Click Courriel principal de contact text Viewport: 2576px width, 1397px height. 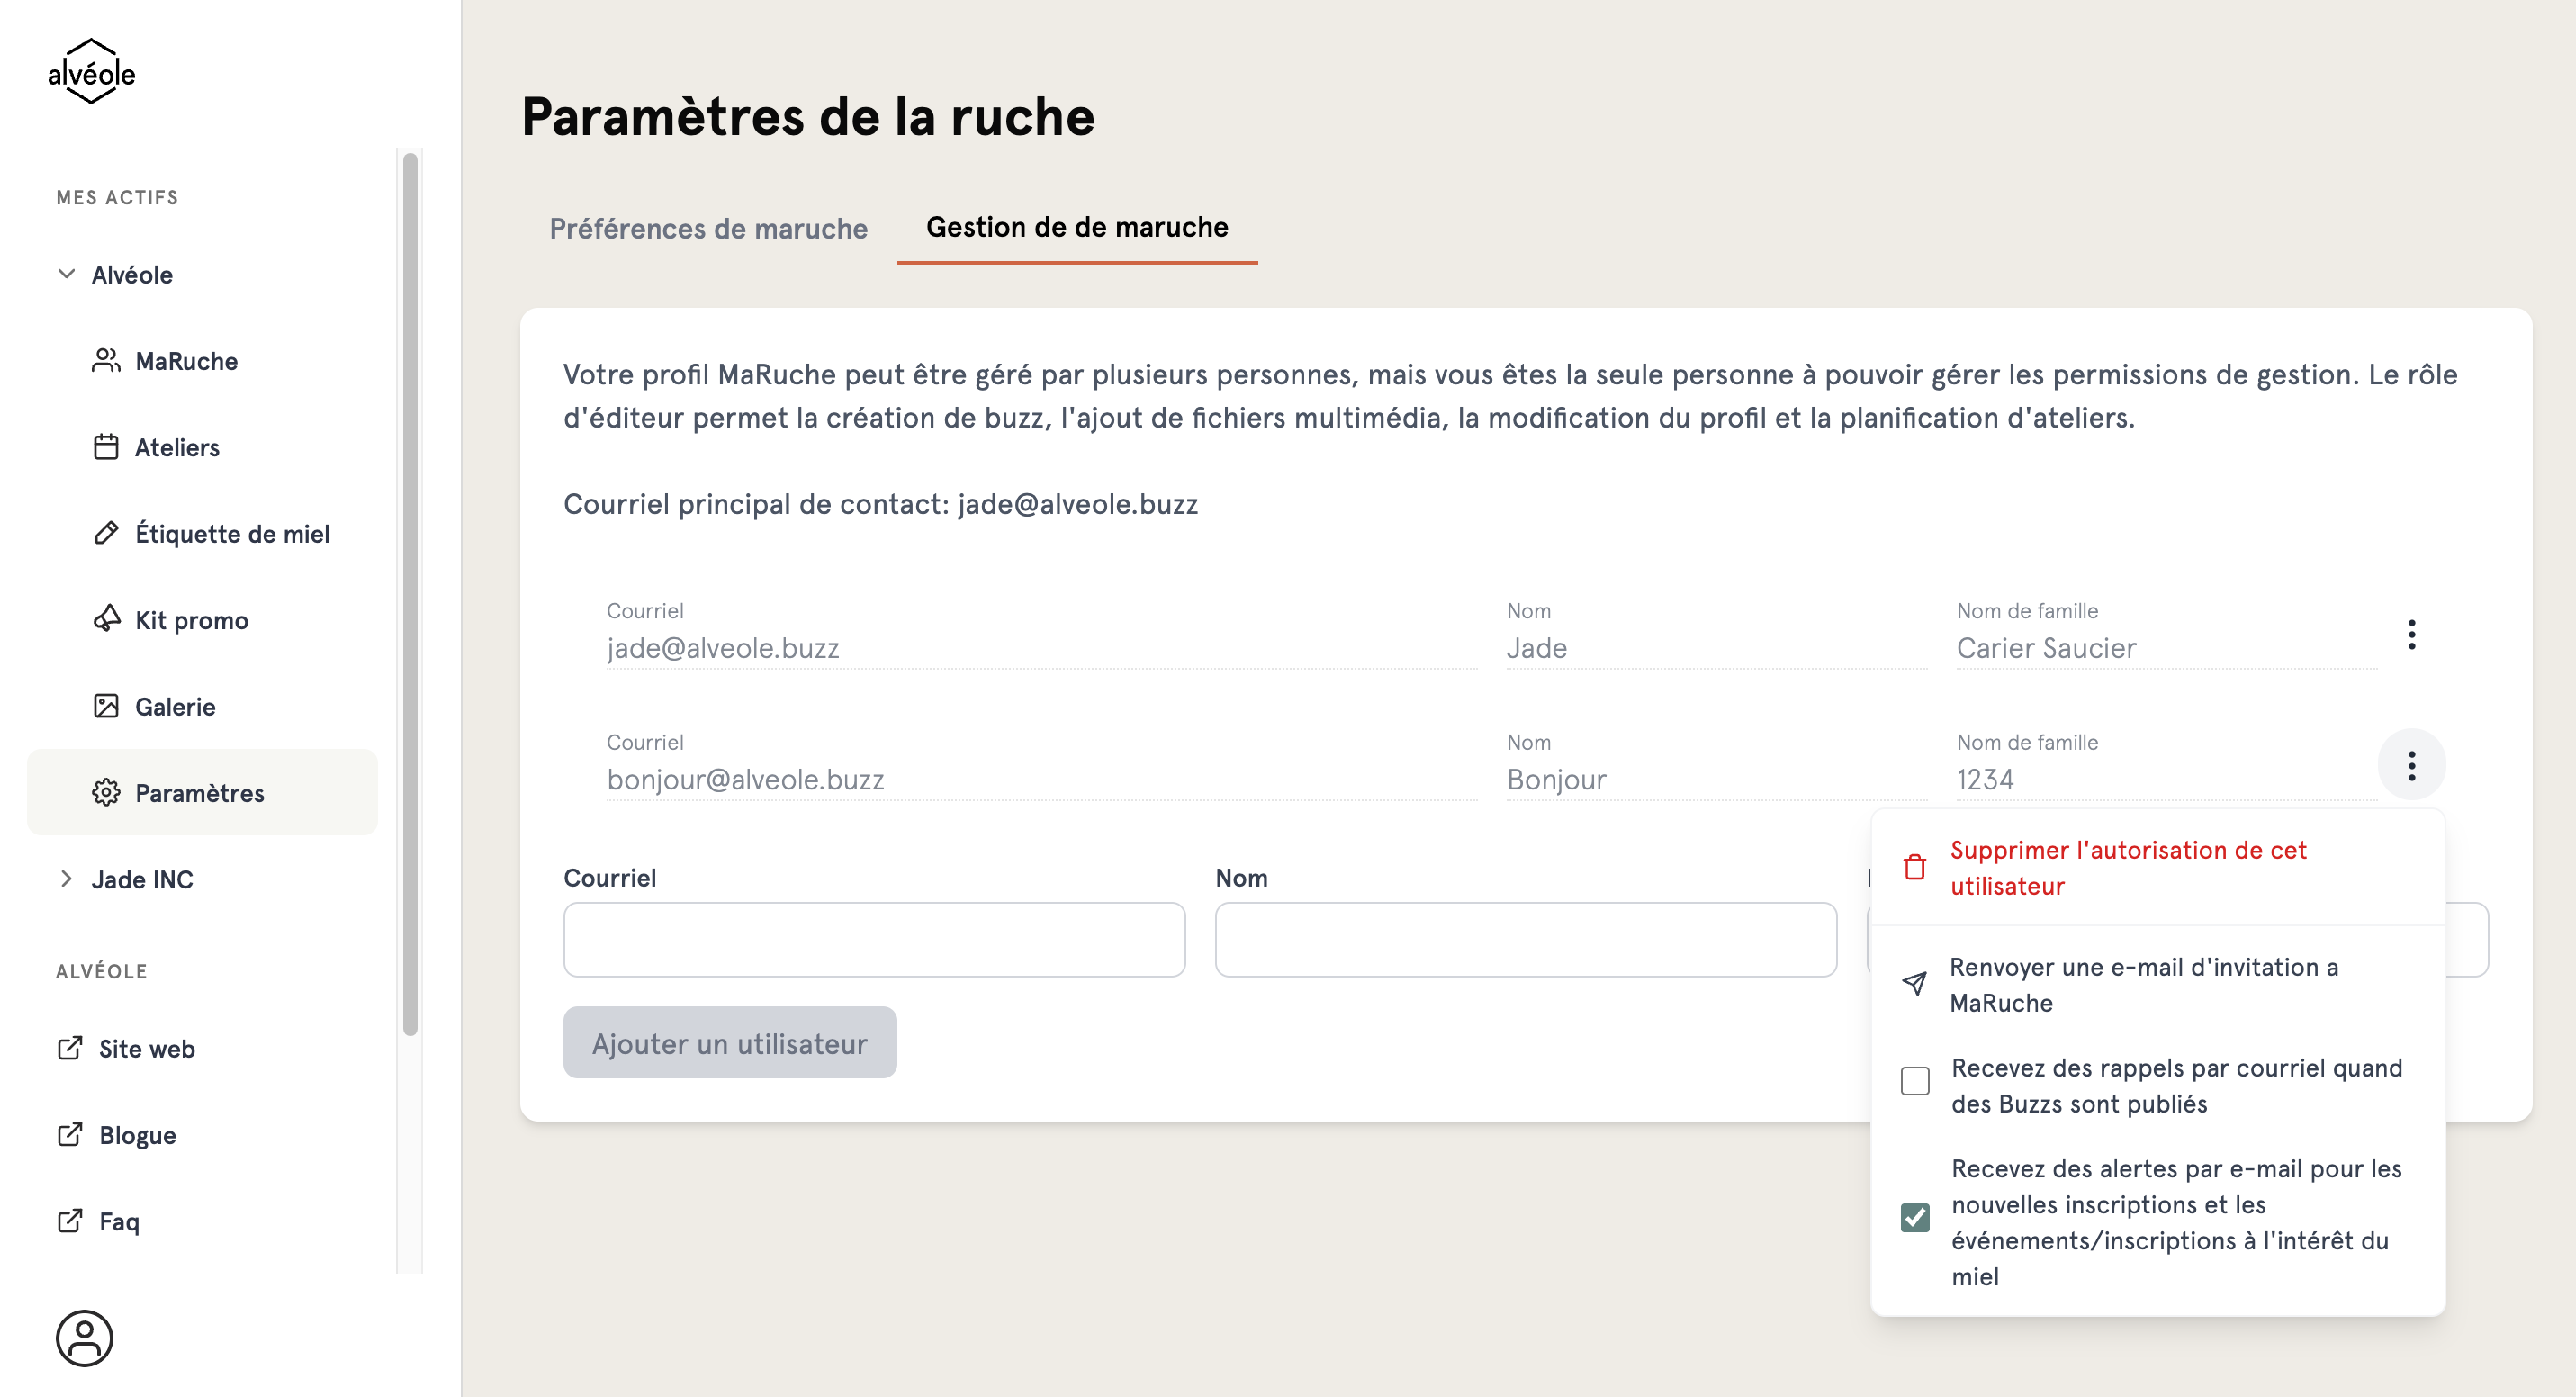coord(880,503)
